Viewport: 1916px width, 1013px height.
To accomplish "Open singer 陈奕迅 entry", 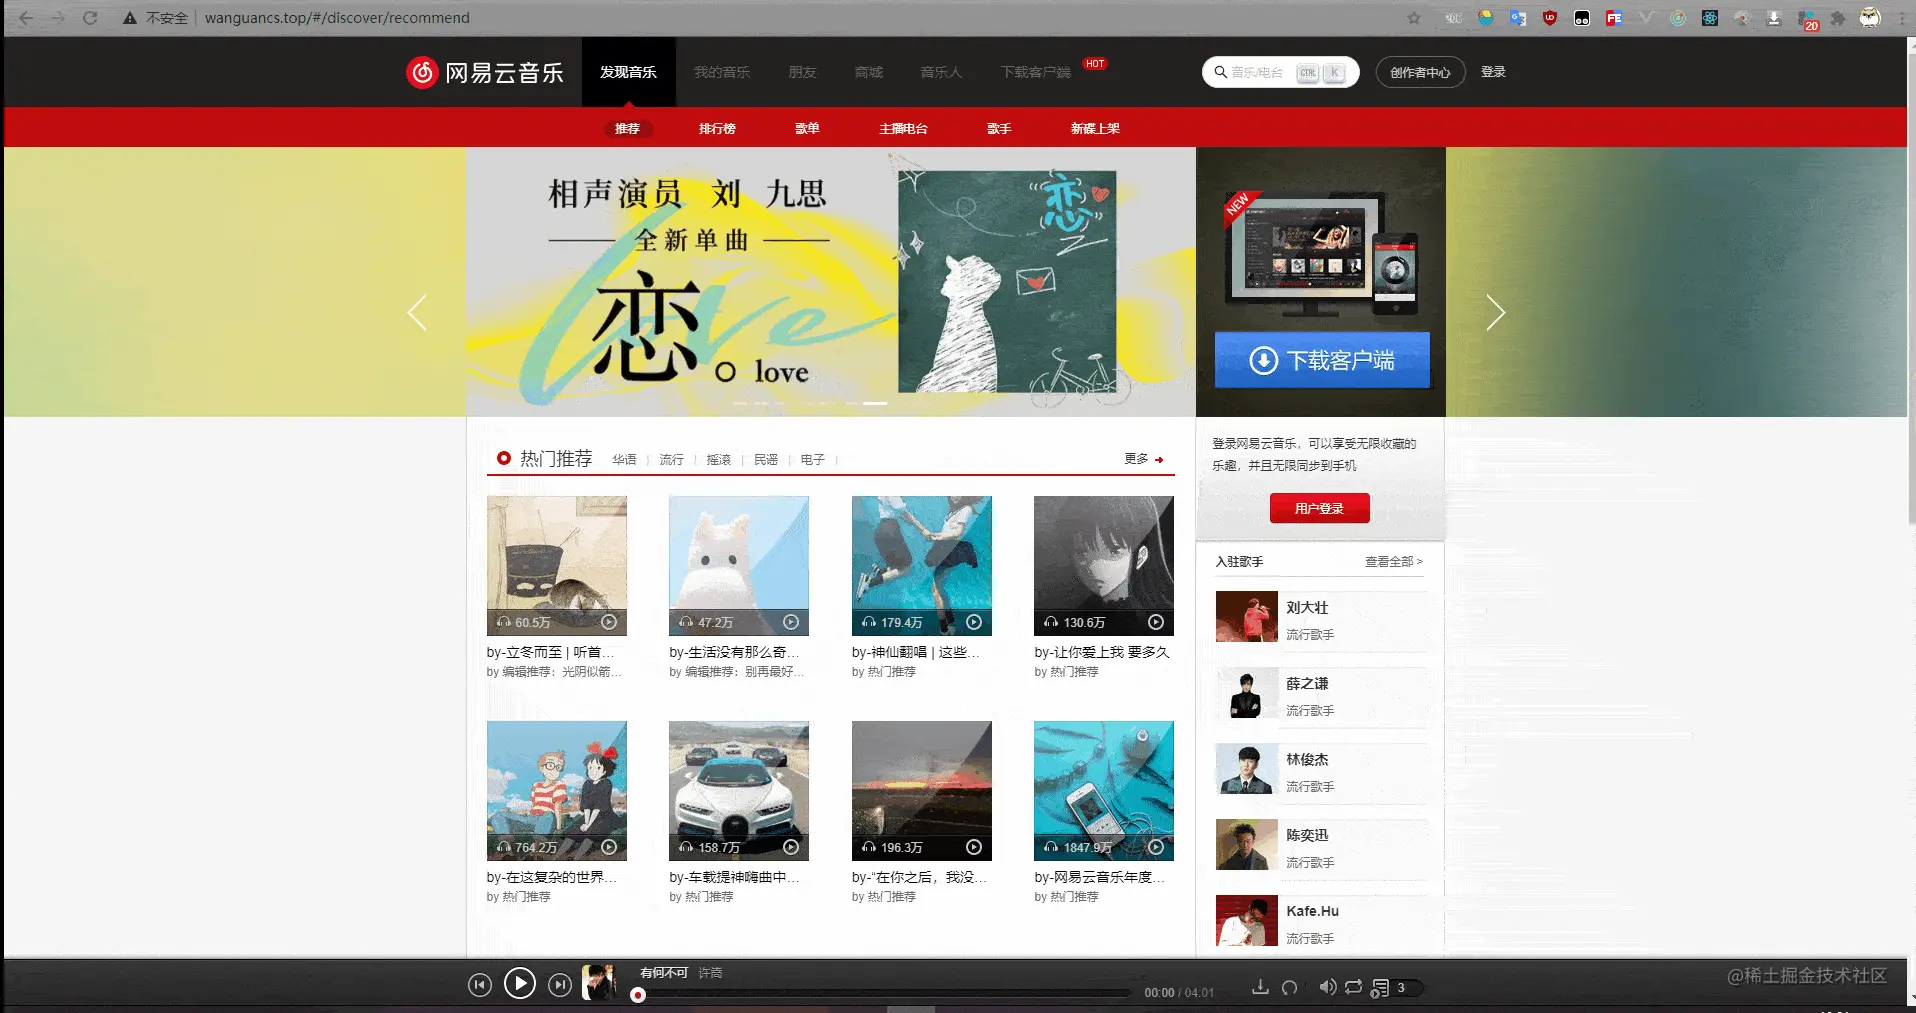I will (x=1320, y=844).
